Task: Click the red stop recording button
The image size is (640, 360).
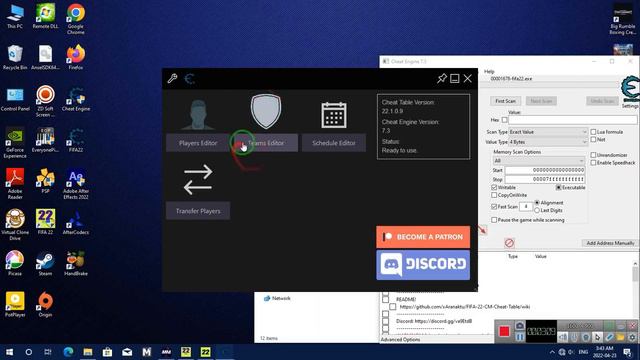Action: [x=504, y=331]
